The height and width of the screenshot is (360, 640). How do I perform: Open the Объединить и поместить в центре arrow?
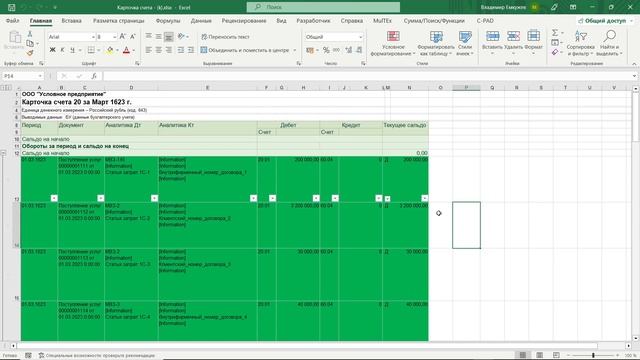point(294,50)
